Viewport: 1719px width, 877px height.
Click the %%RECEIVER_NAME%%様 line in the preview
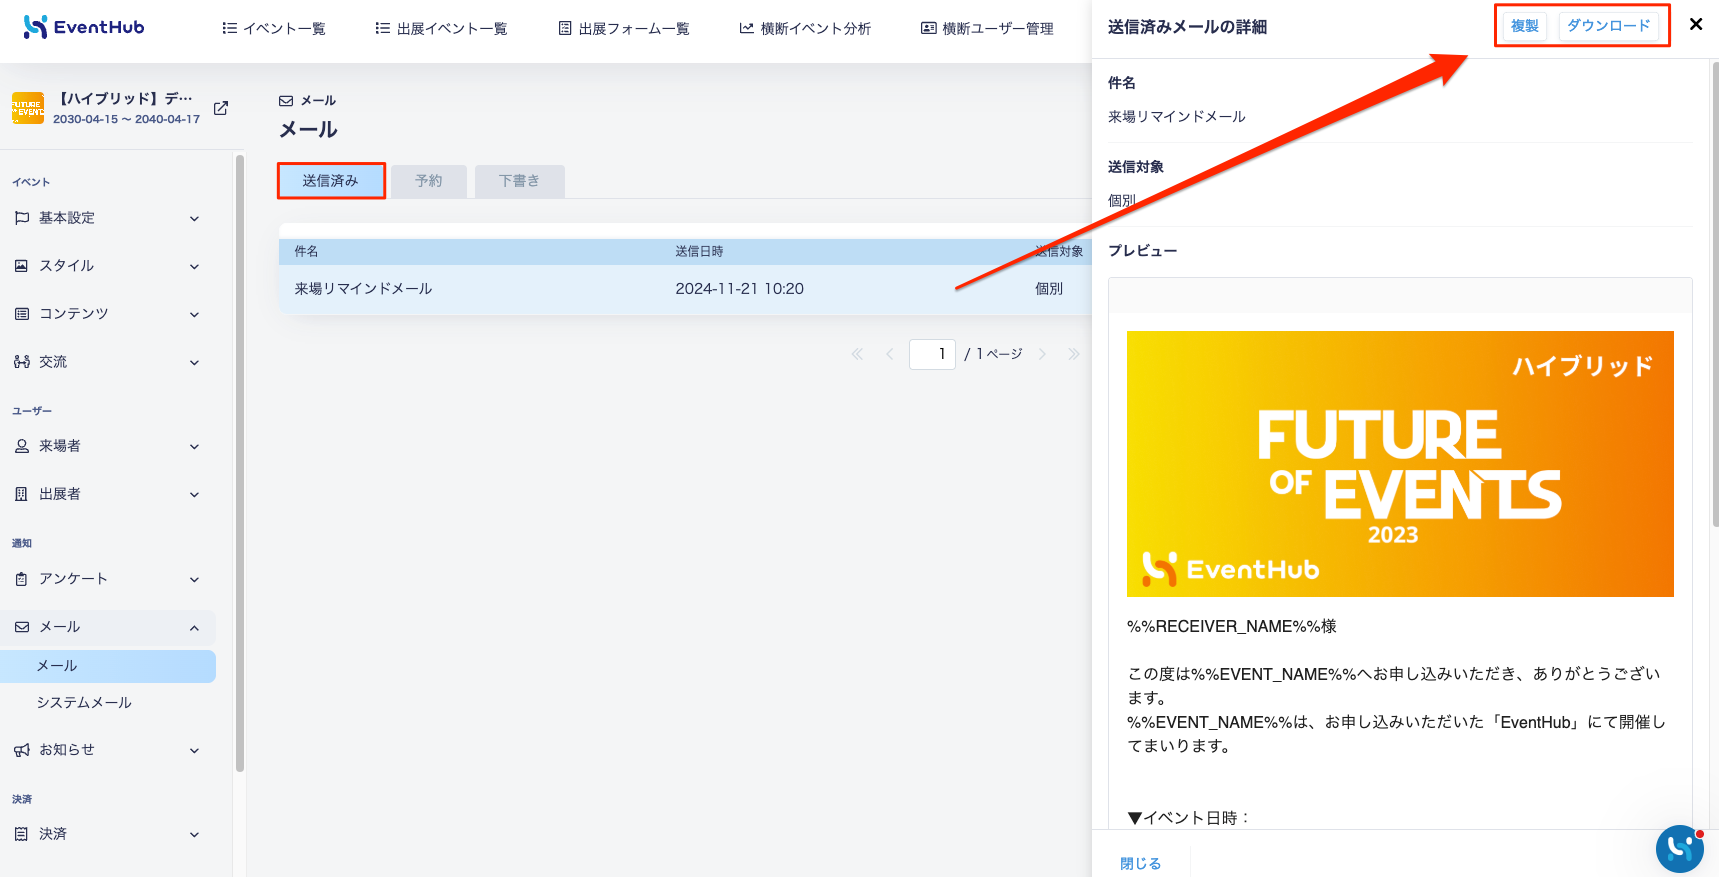[x=1232, y=627]
